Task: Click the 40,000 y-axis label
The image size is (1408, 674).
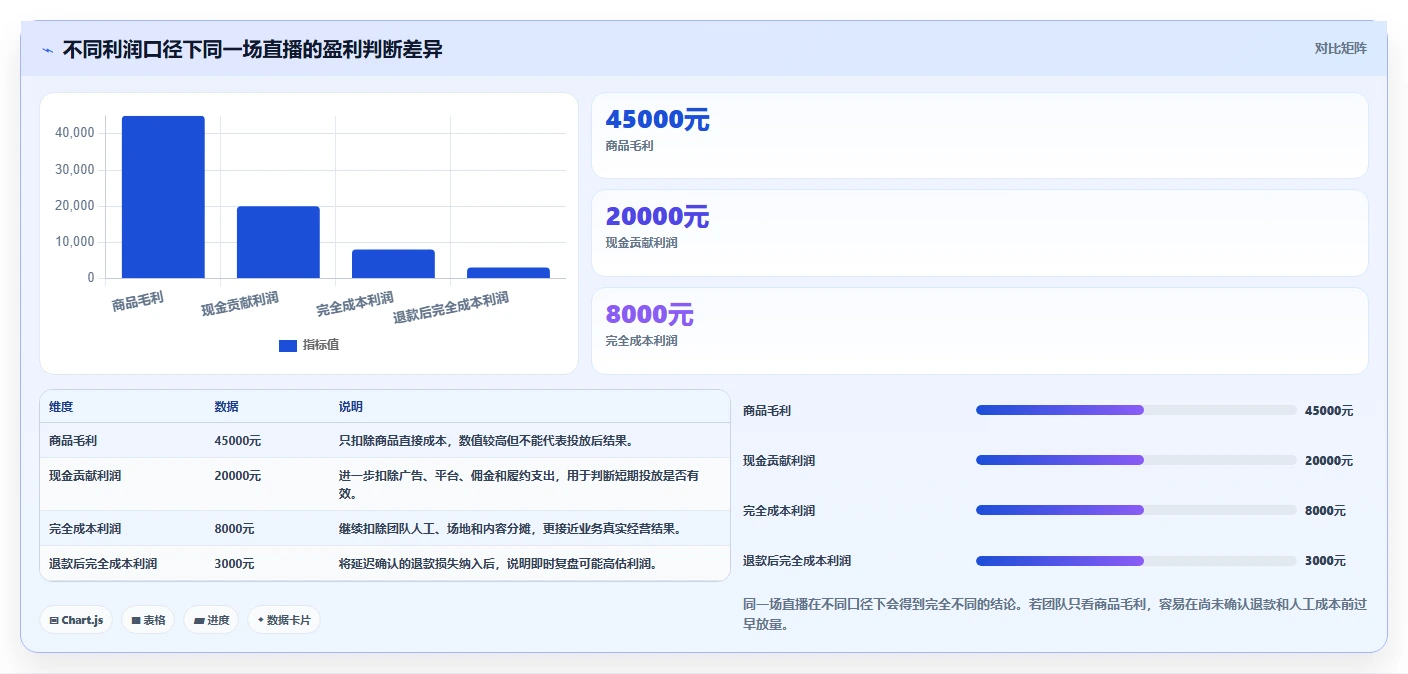Action: tap(75, 133)
